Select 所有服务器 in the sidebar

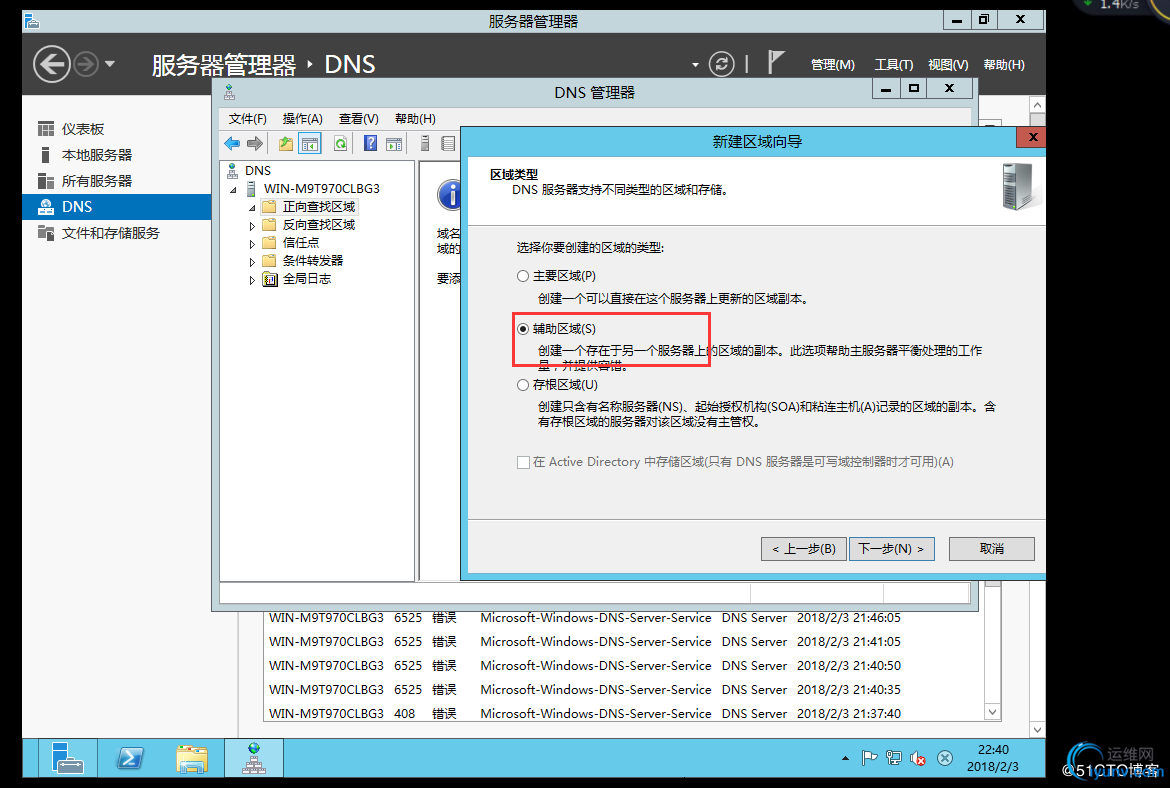click(x=116, y=181)
